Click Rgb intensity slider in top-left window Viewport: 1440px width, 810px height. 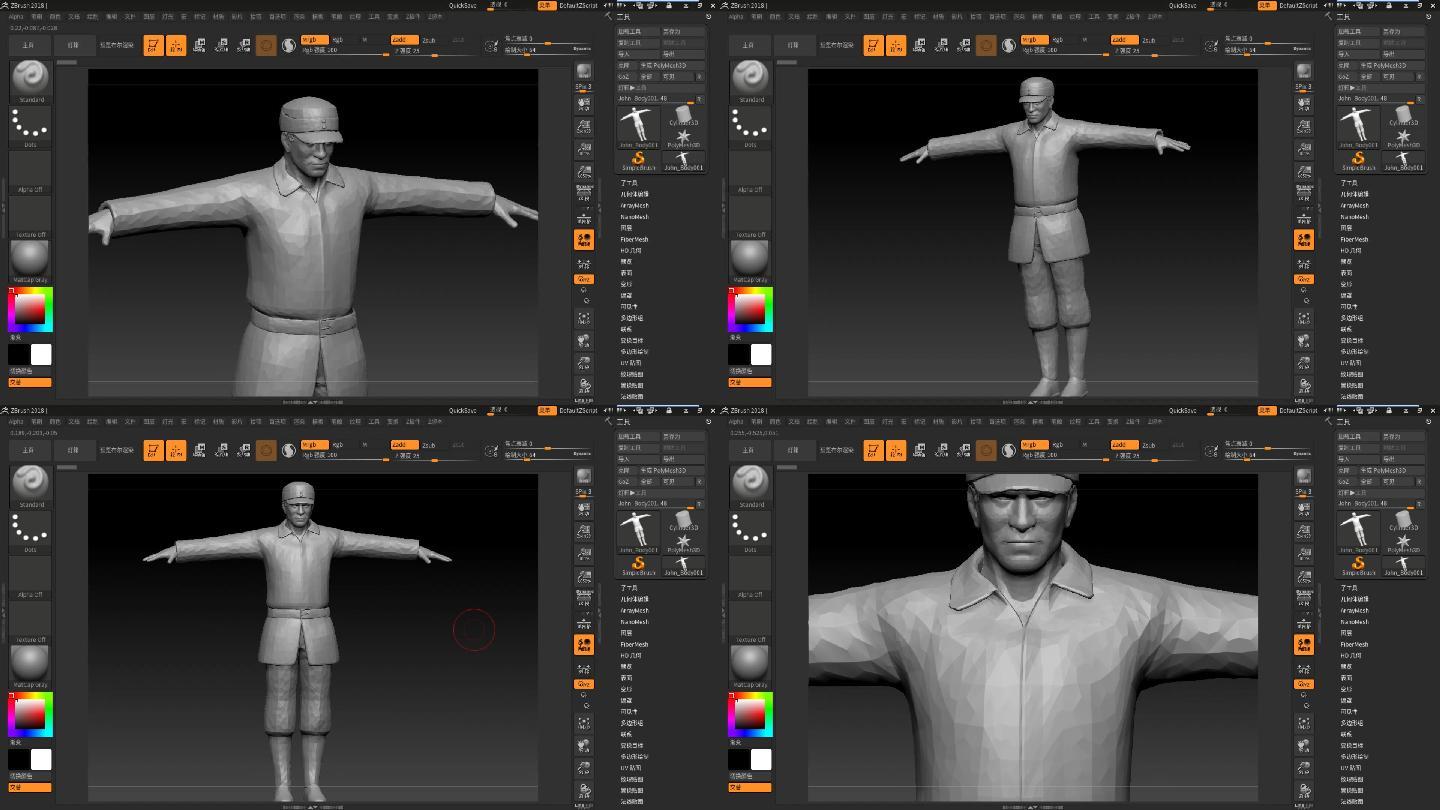point(344,50)
